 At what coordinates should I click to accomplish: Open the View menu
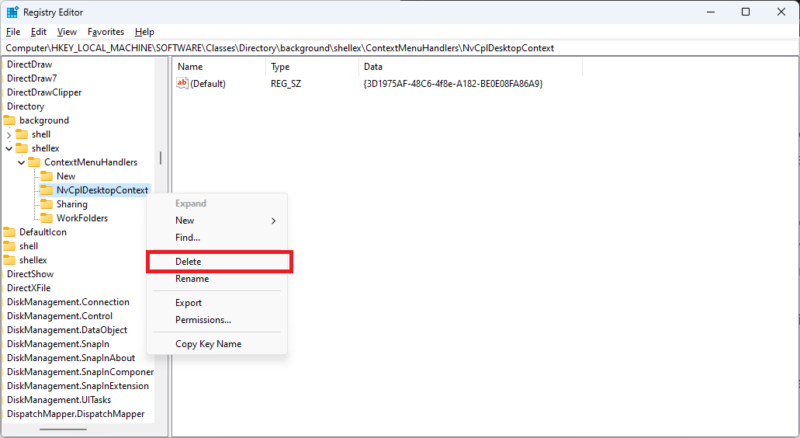coord(67,32)
